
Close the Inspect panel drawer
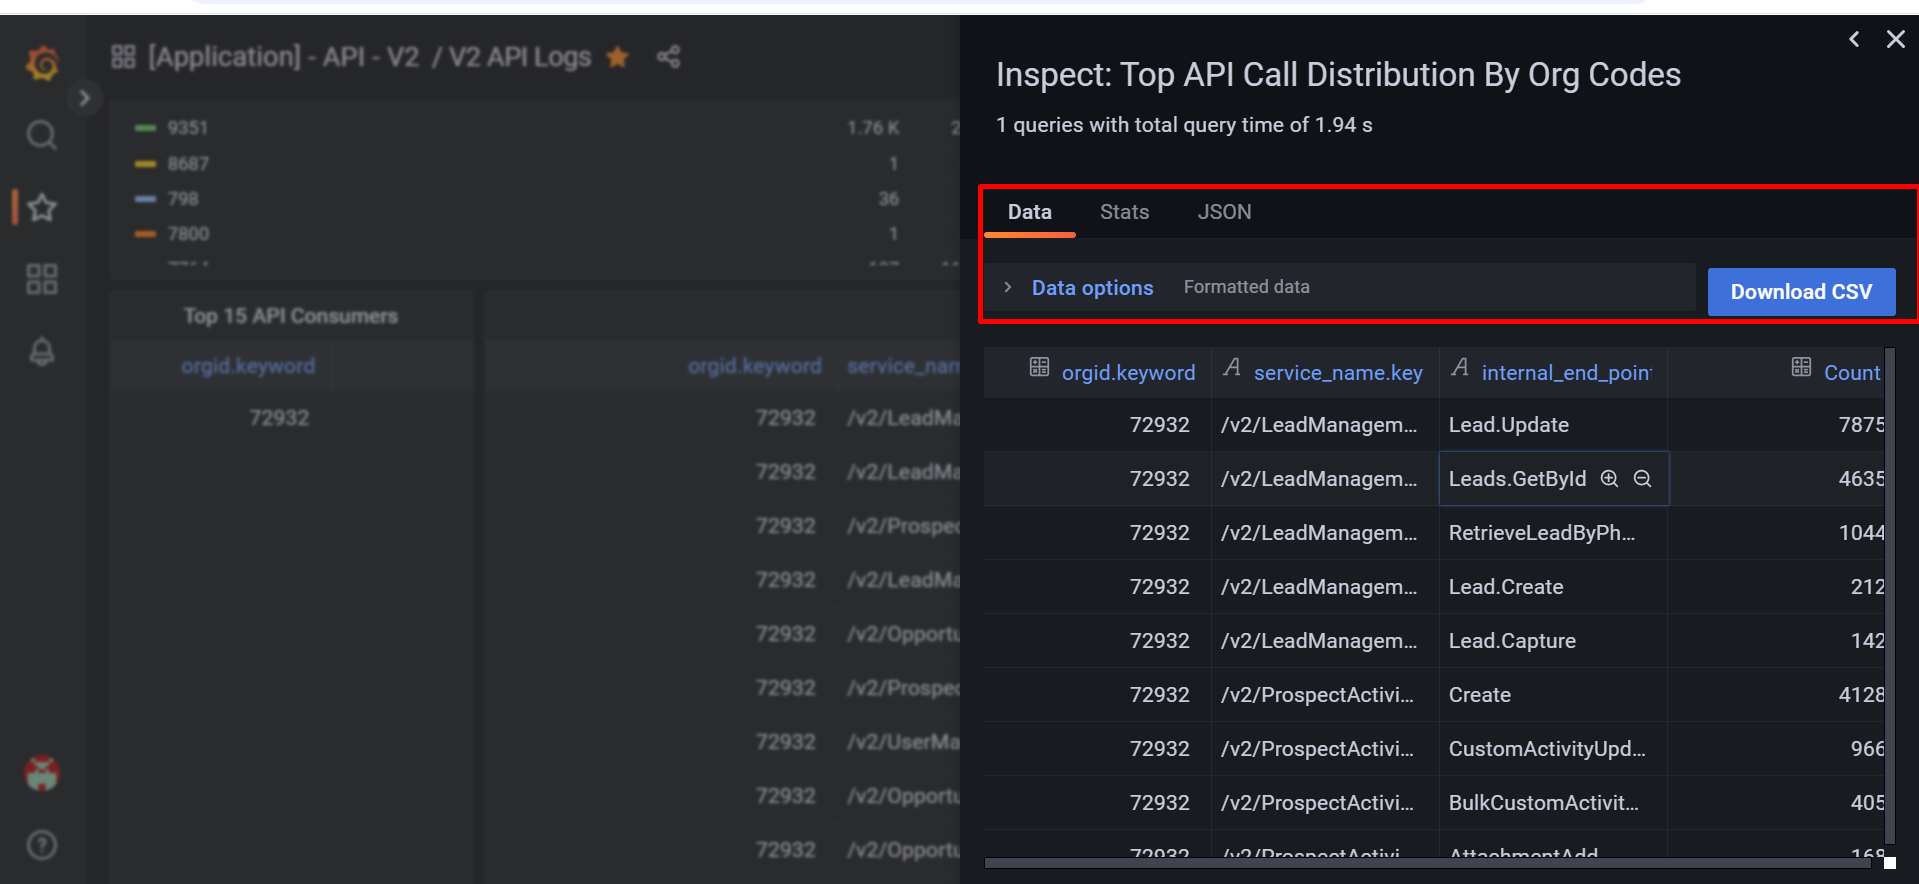point(1895,40)
